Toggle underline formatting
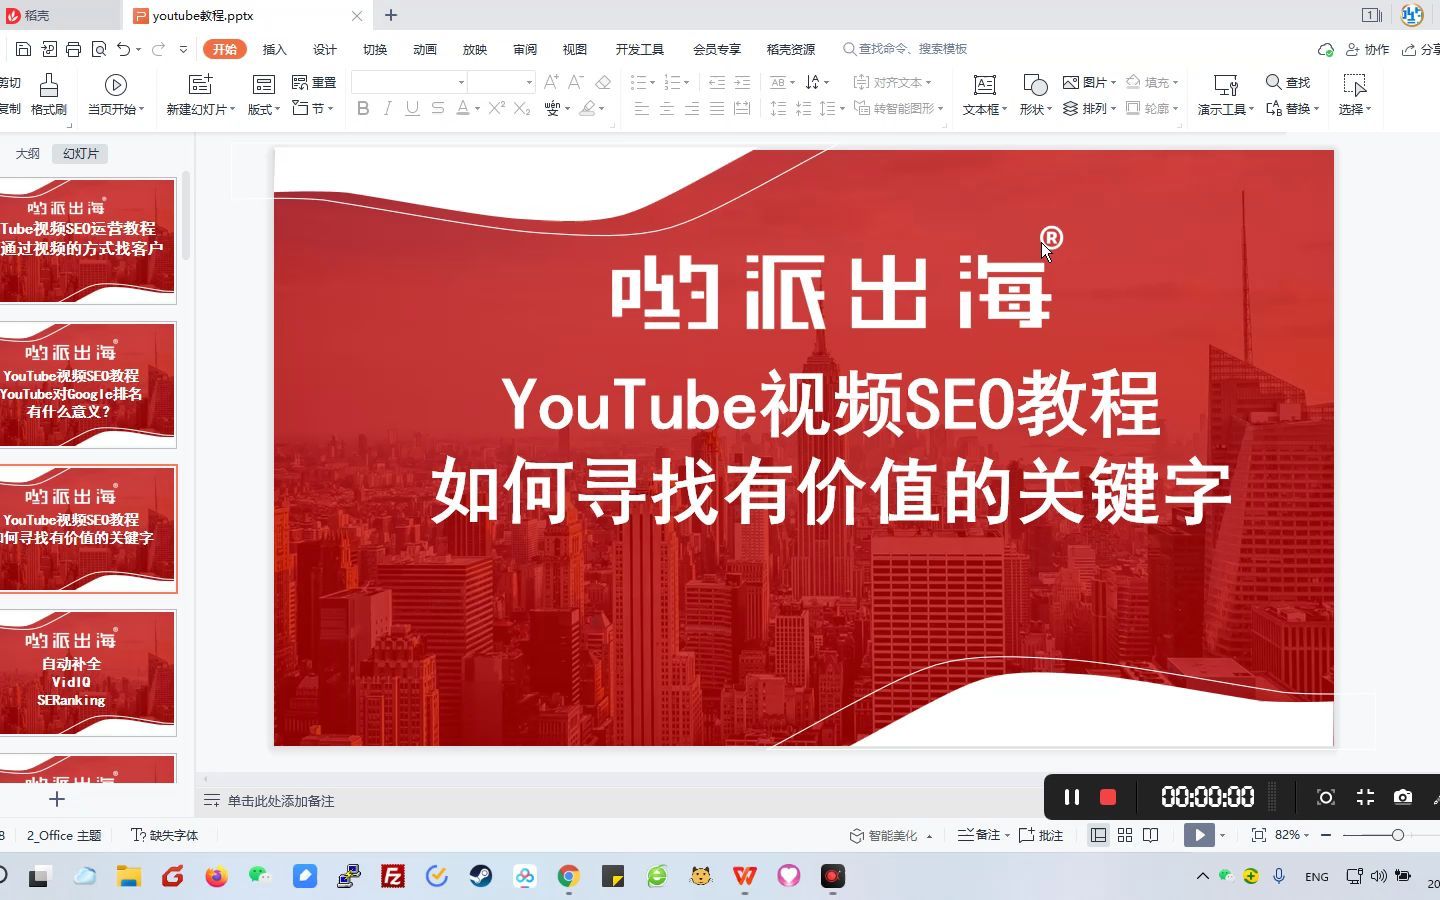The width and height of the screenshot is (1440, 900). [412, 109]
